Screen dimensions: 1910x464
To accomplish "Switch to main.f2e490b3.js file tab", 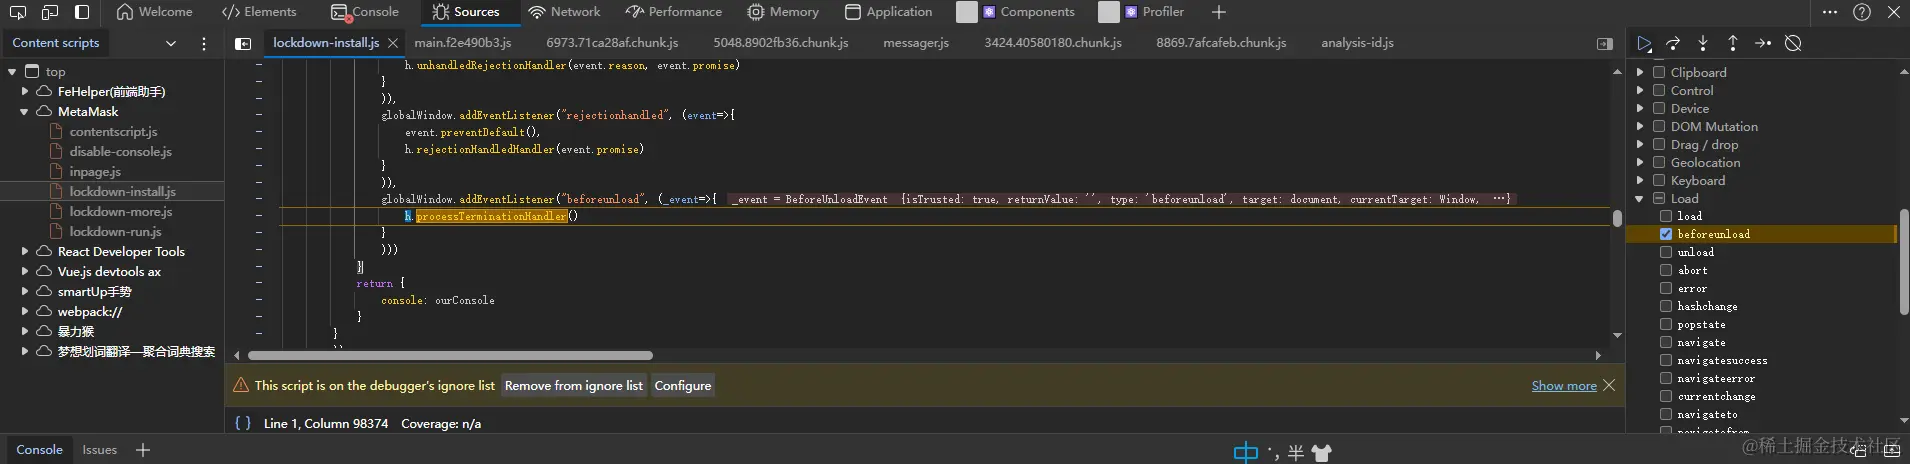I will (x=463, y=43).
